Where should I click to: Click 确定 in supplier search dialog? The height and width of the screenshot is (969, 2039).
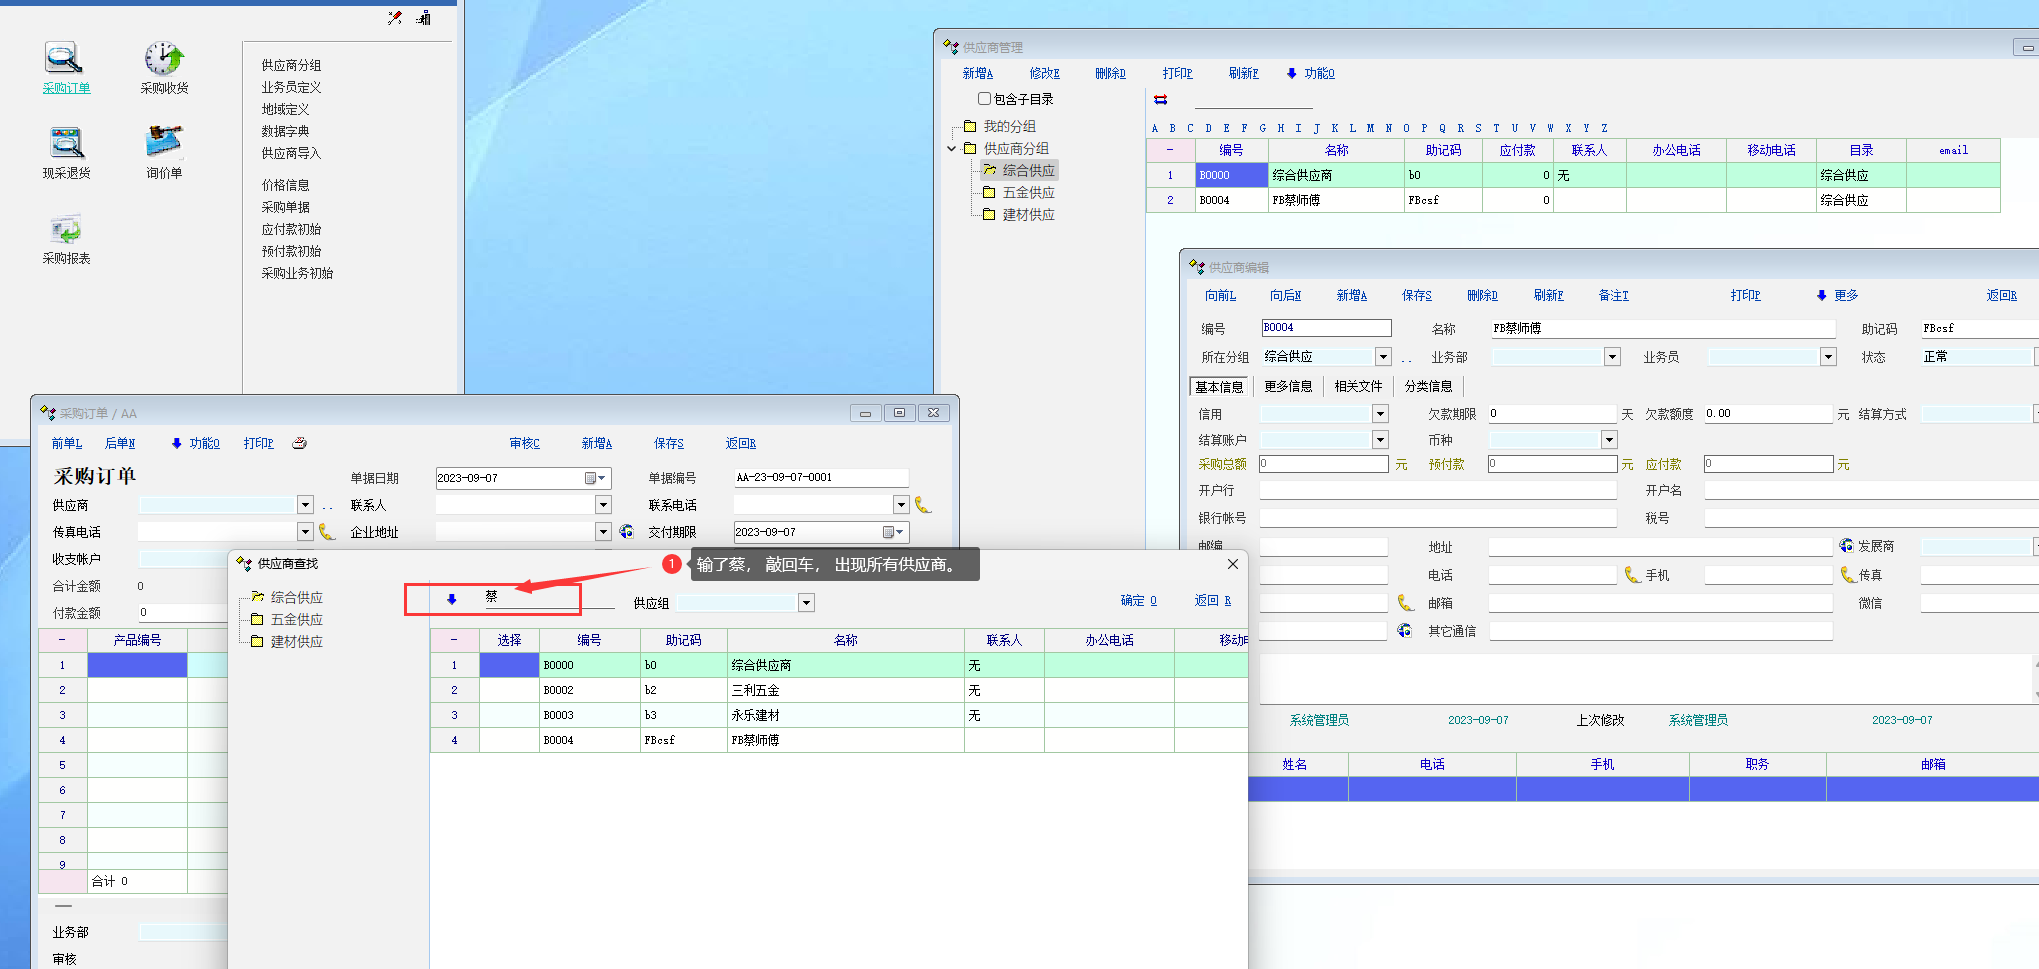point(1138,601)
